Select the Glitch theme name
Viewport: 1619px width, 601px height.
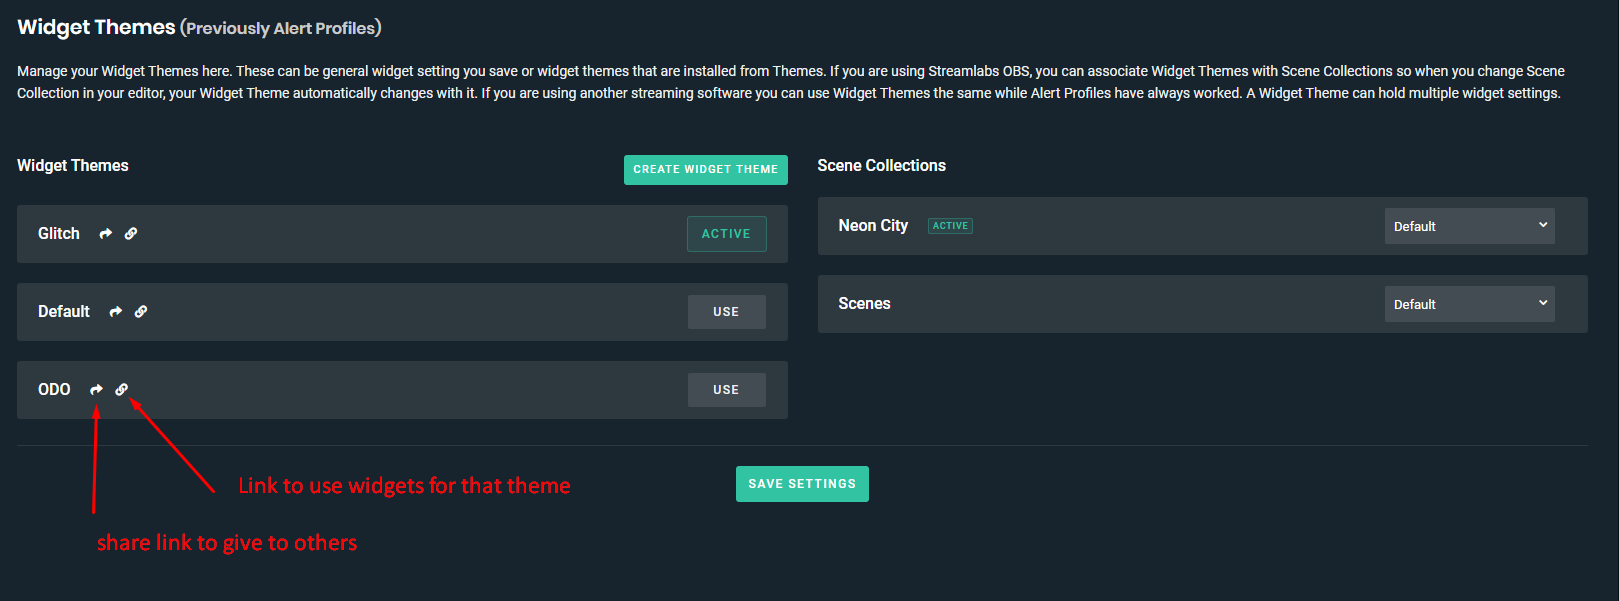click(59, 234)
